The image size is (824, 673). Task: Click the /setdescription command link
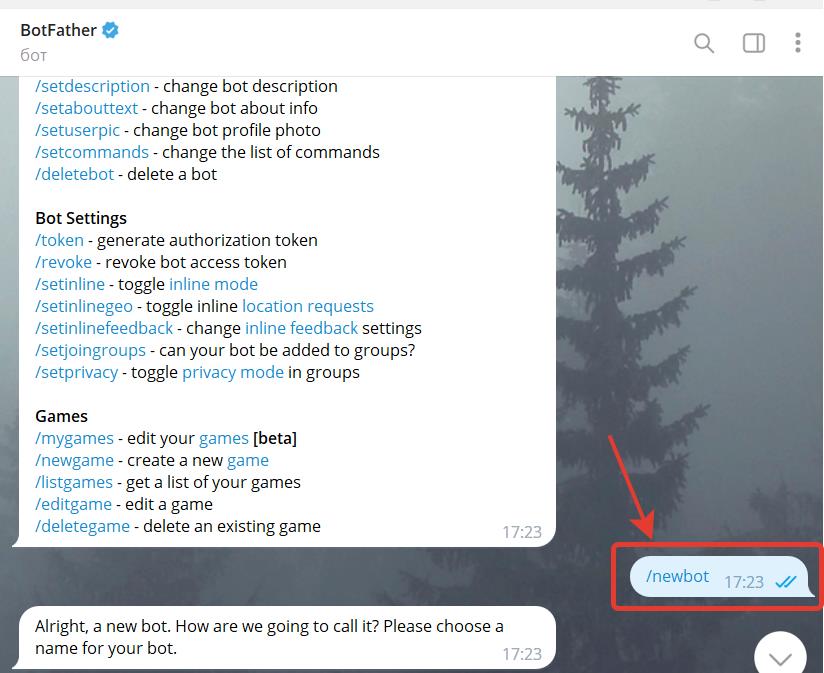pyautogui.click(x=92, y=86)
